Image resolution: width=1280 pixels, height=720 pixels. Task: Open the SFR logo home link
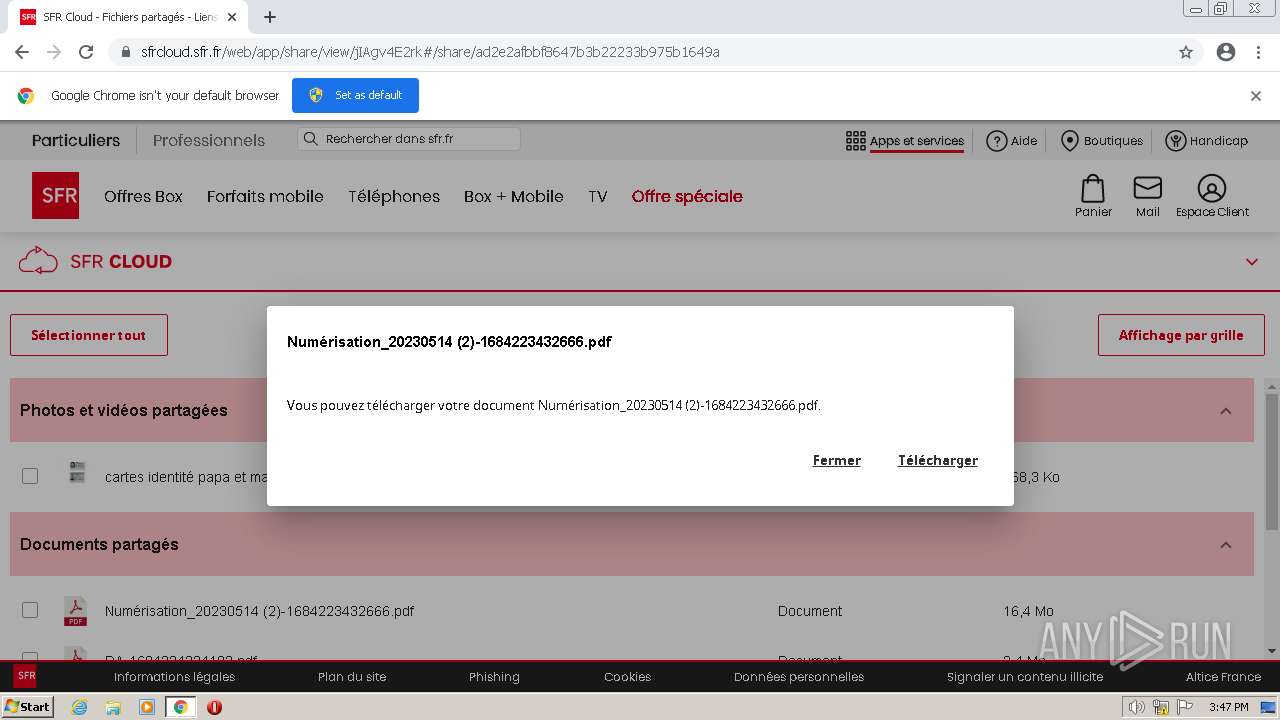[55, 195]
